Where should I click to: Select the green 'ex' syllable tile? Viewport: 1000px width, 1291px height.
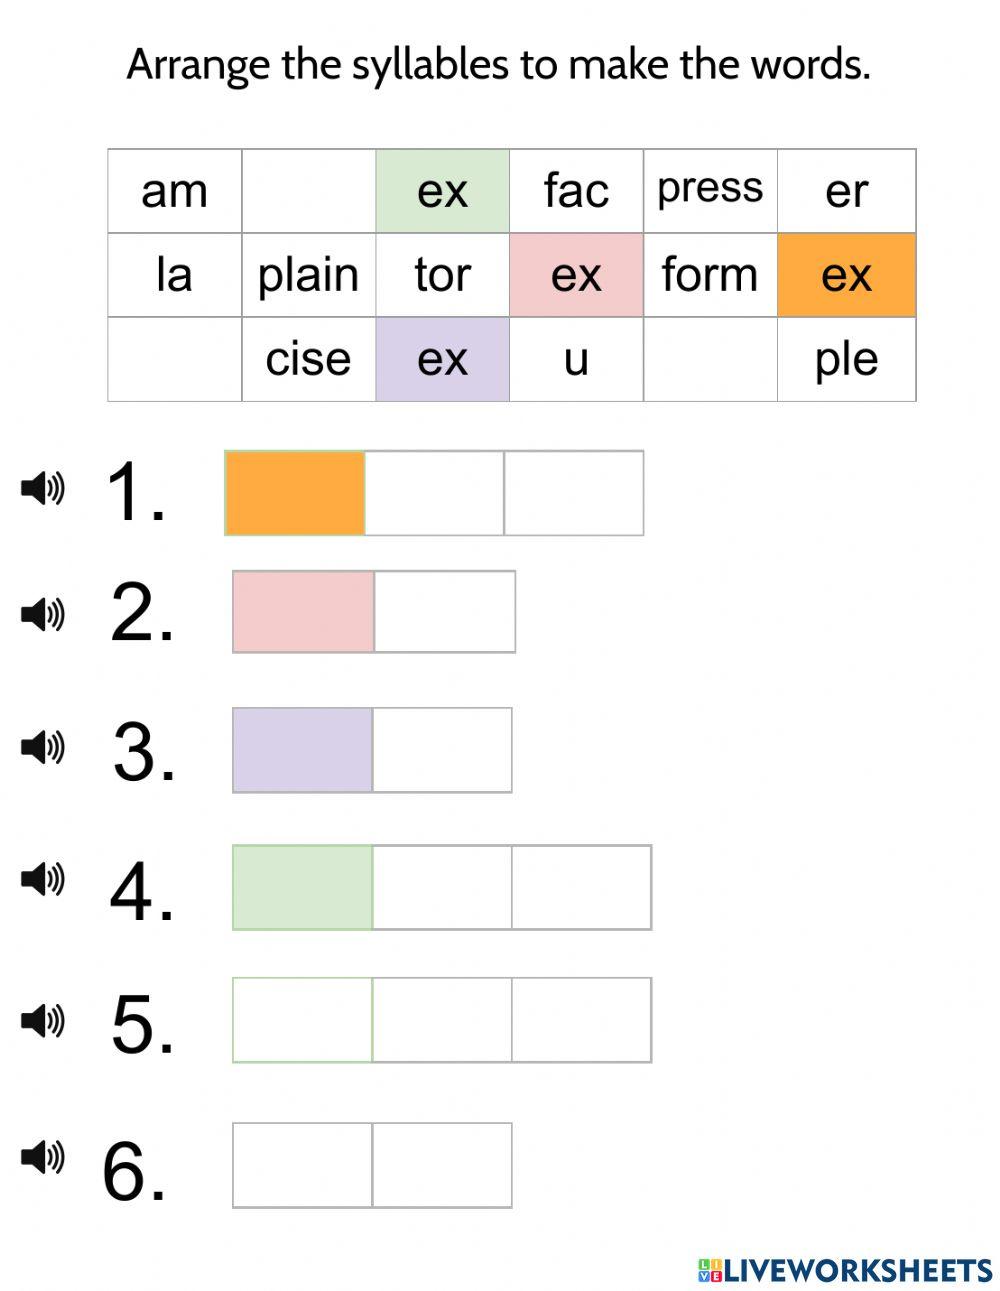[x=442, y=191]
